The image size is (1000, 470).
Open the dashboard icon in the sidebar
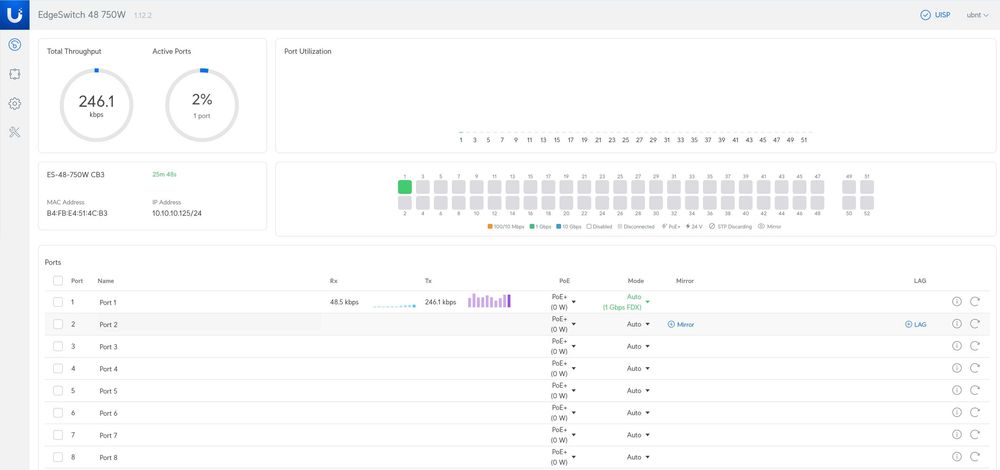15,44
